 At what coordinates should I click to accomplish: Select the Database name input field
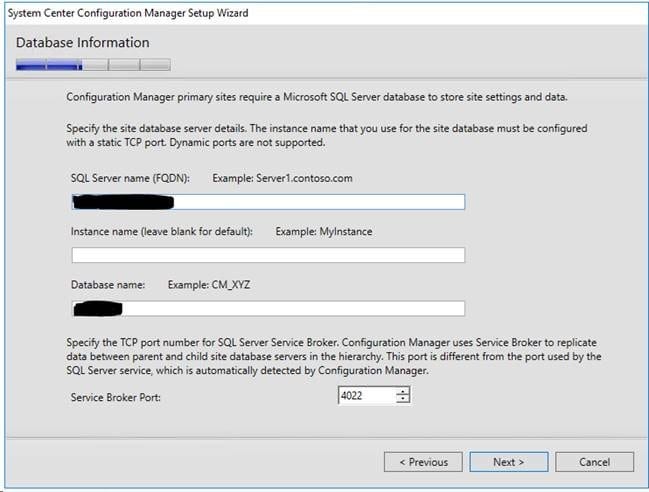[268, 309]
